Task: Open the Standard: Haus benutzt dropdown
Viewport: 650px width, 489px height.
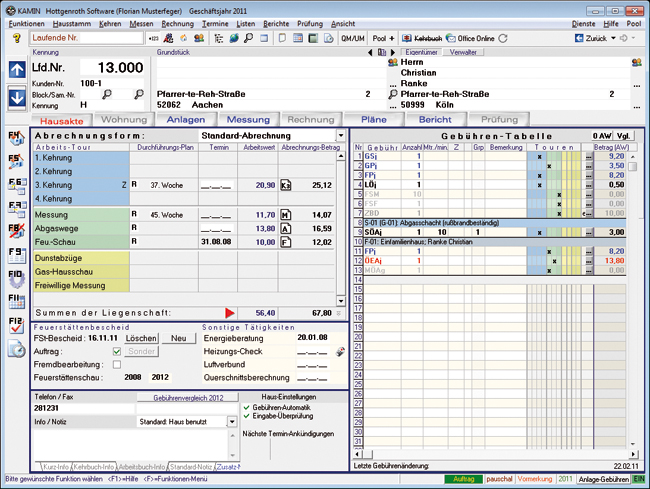Action: click(232, 422)
